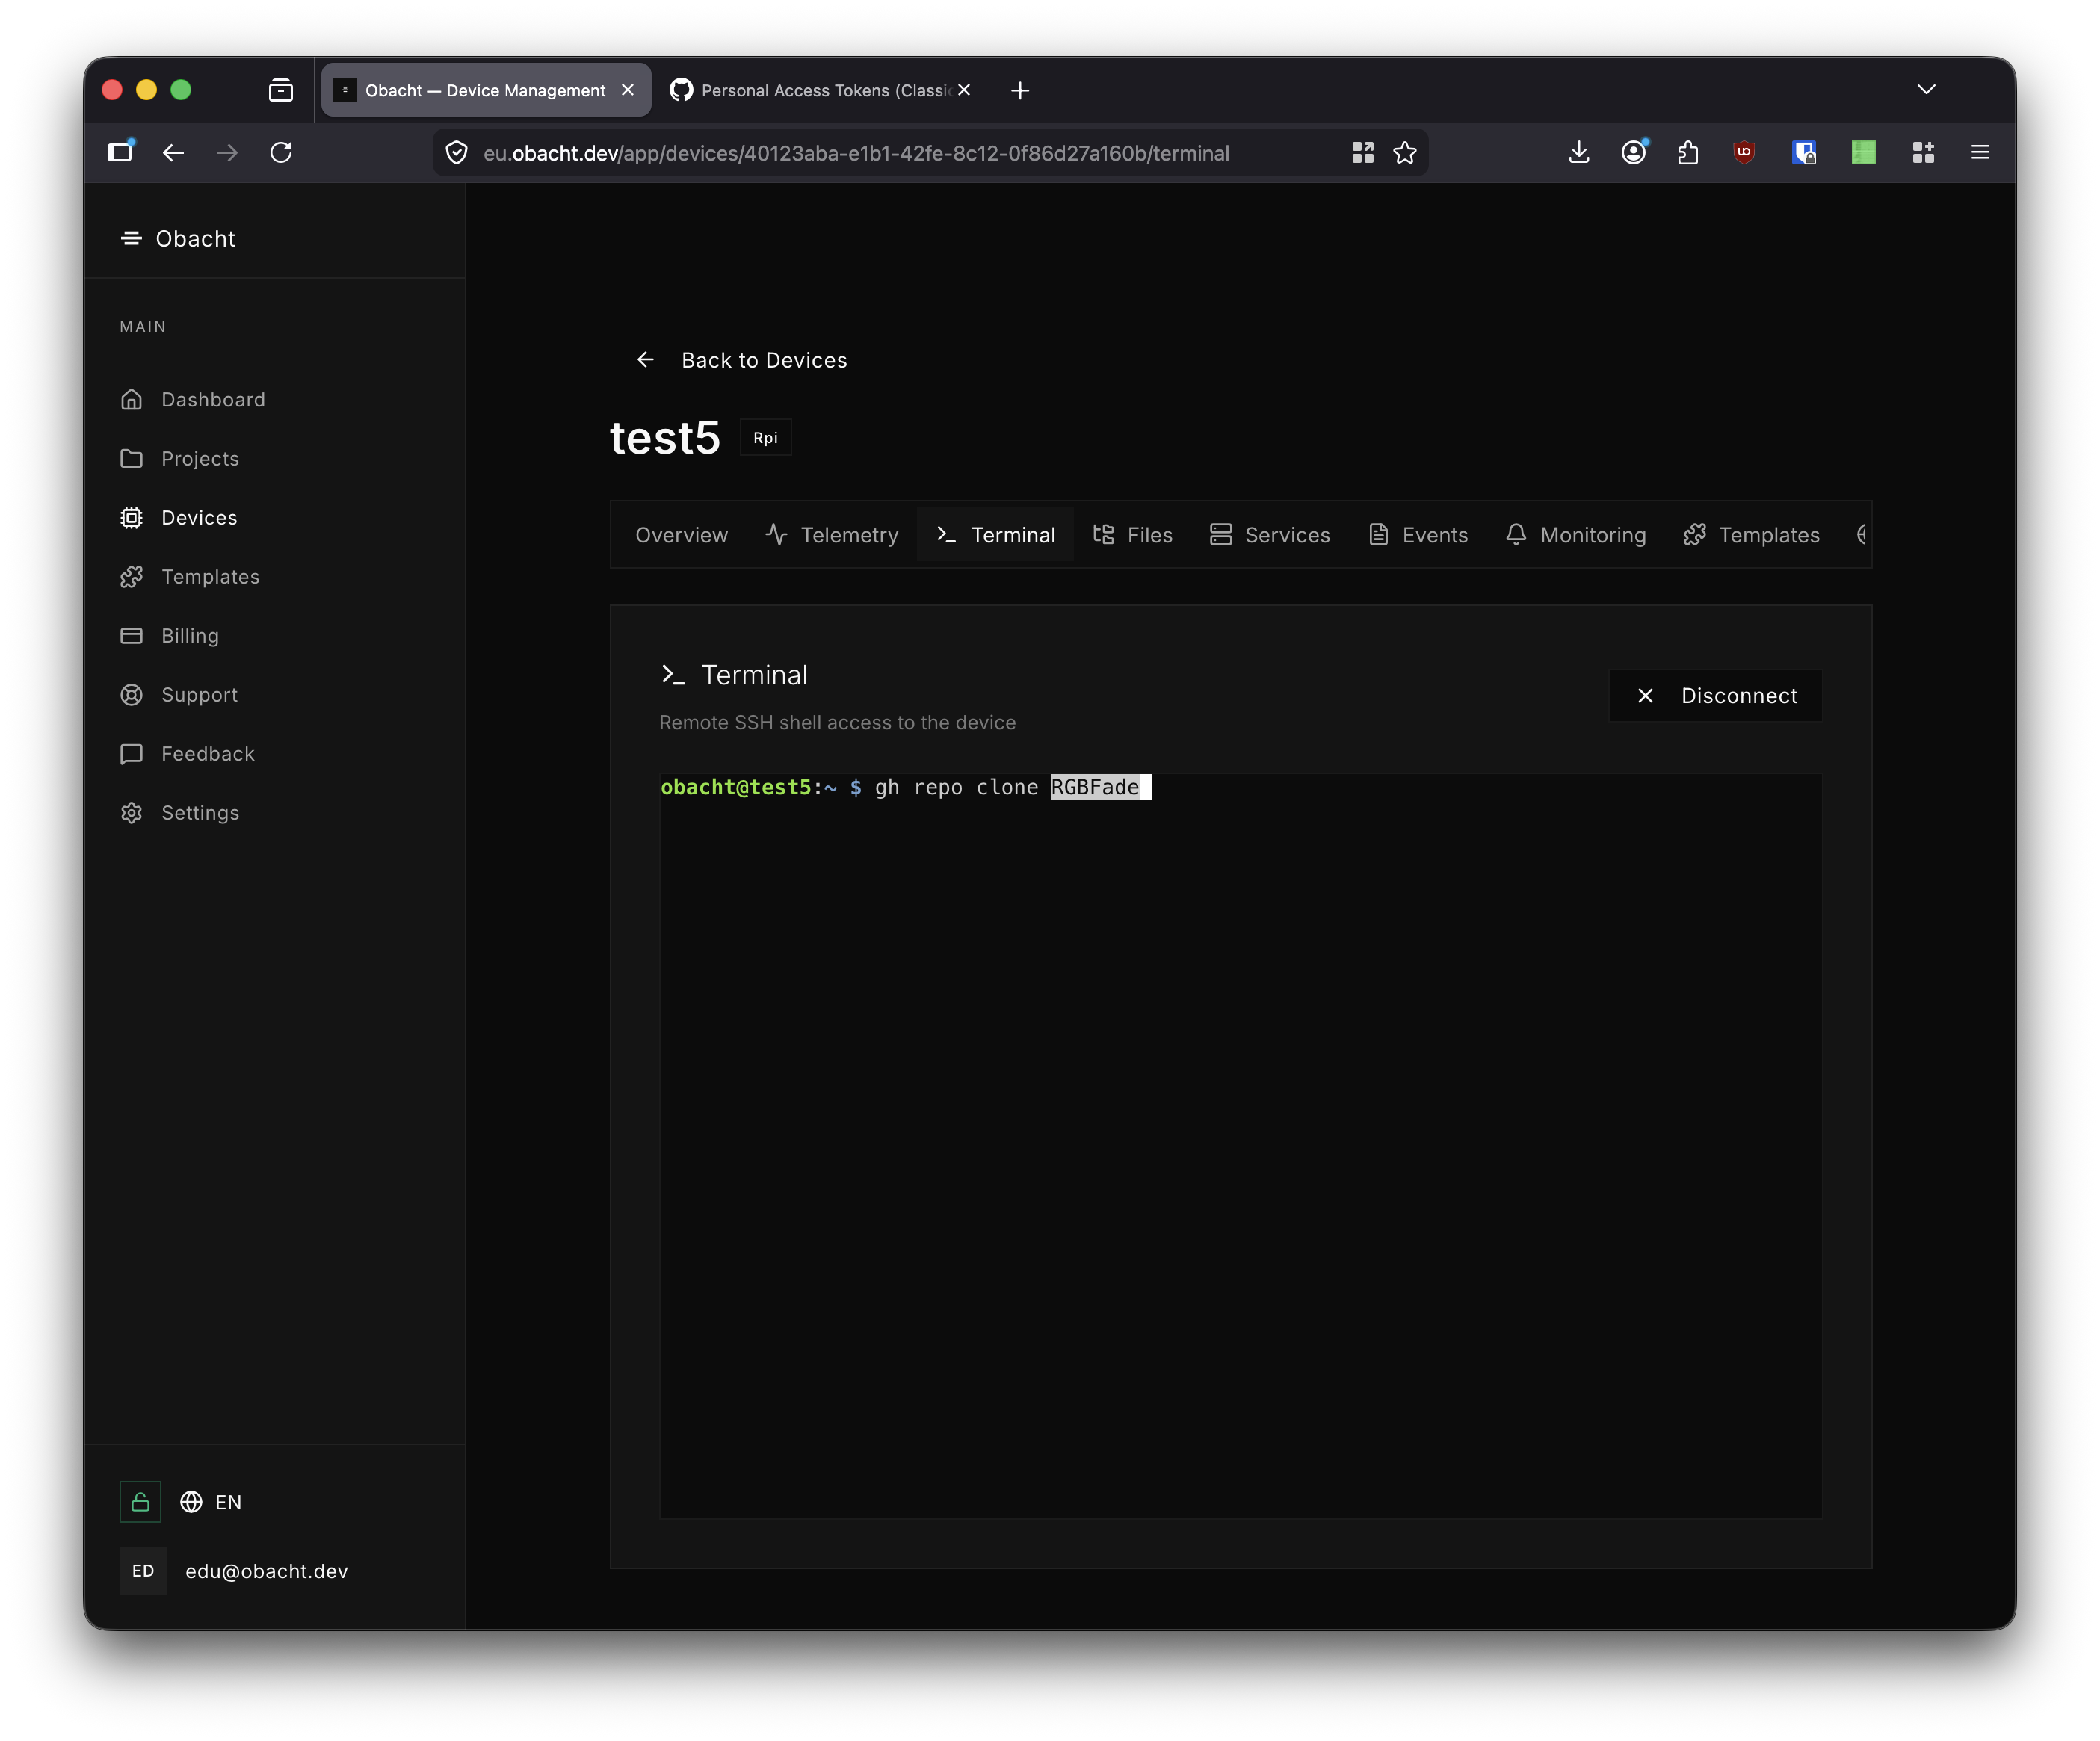2100x1741 pixels.
Task: Reload the page
Action: click(x=281, y=152)
